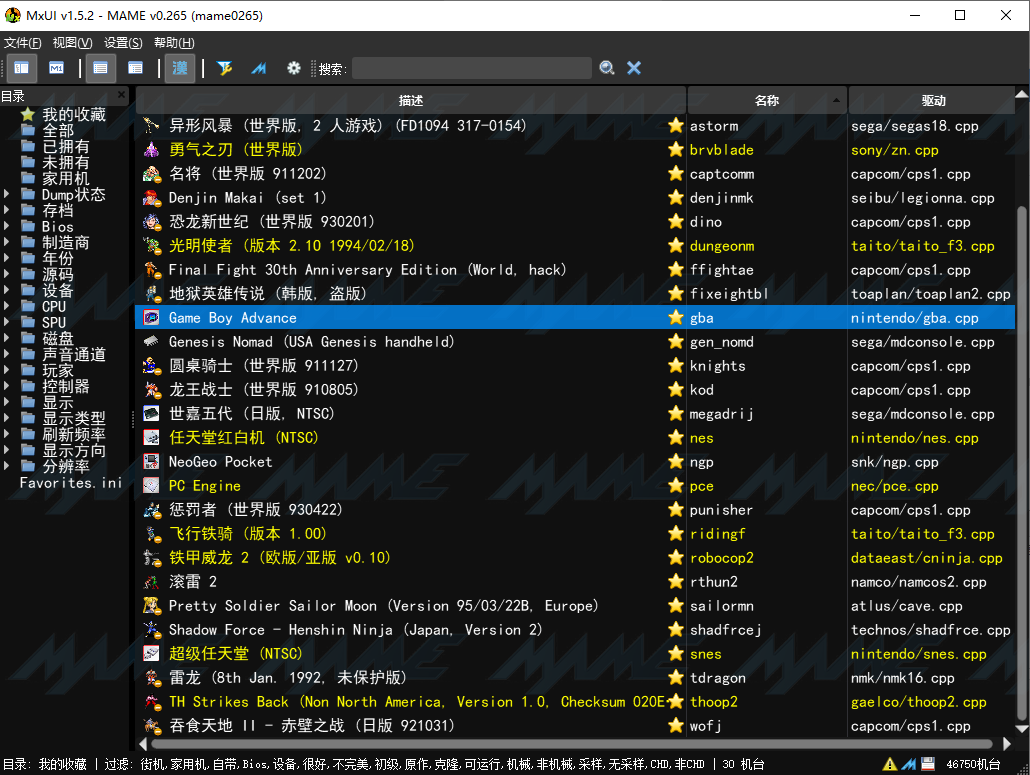Click the favorite star beside wofj
This screenshot has height=775, width=1030.
point(676,726)
